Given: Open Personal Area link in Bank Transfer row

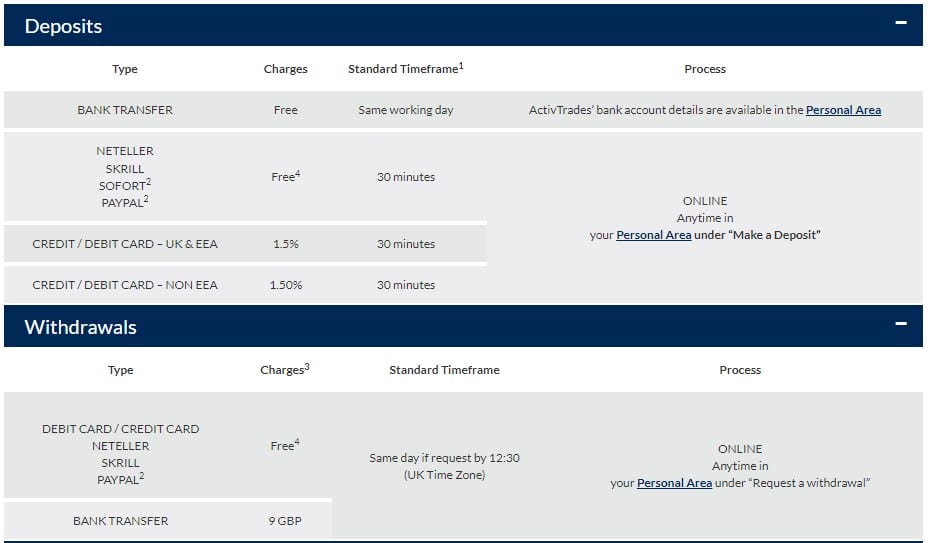Looking at the screenshot, I should [x=843, y=110].
